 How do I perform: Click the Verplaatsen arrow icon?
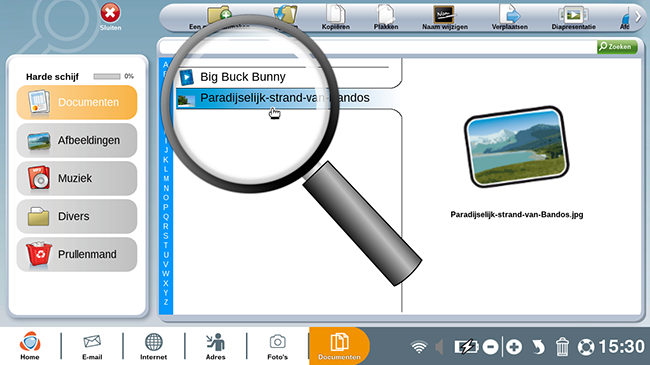coord(510,14)
